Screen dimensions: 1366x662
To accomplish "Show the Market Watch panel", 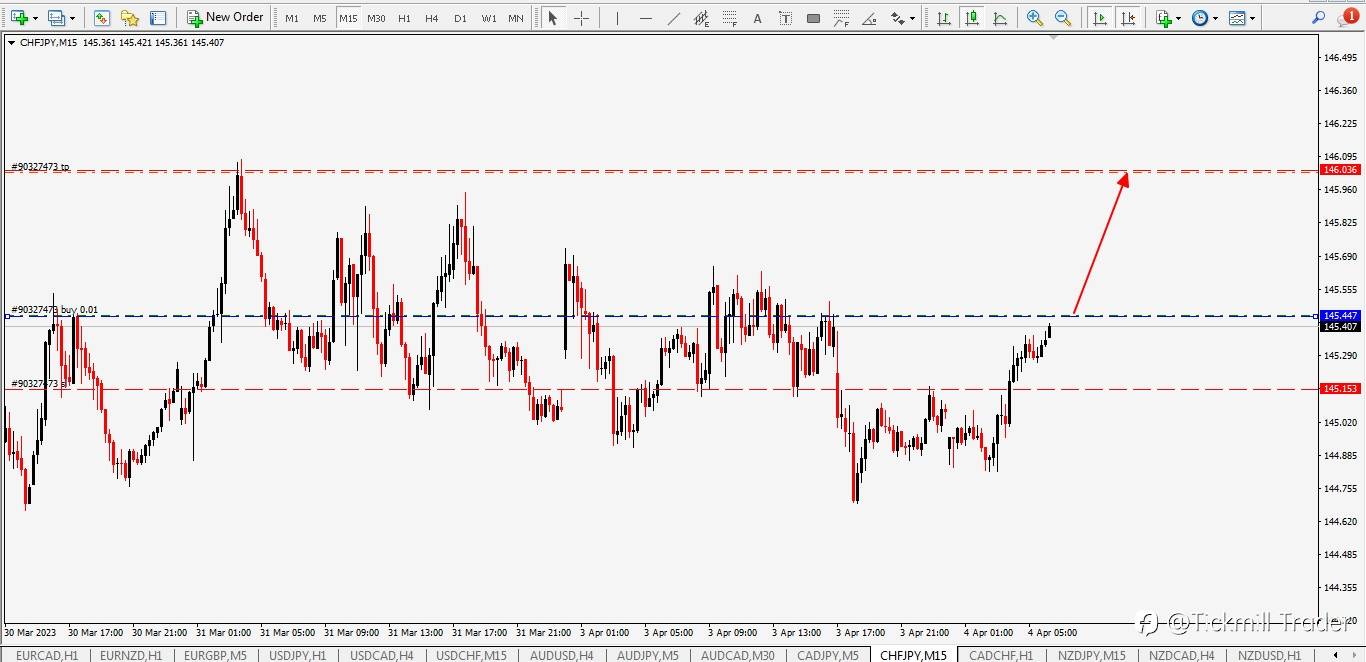I will tap(101, 18).
